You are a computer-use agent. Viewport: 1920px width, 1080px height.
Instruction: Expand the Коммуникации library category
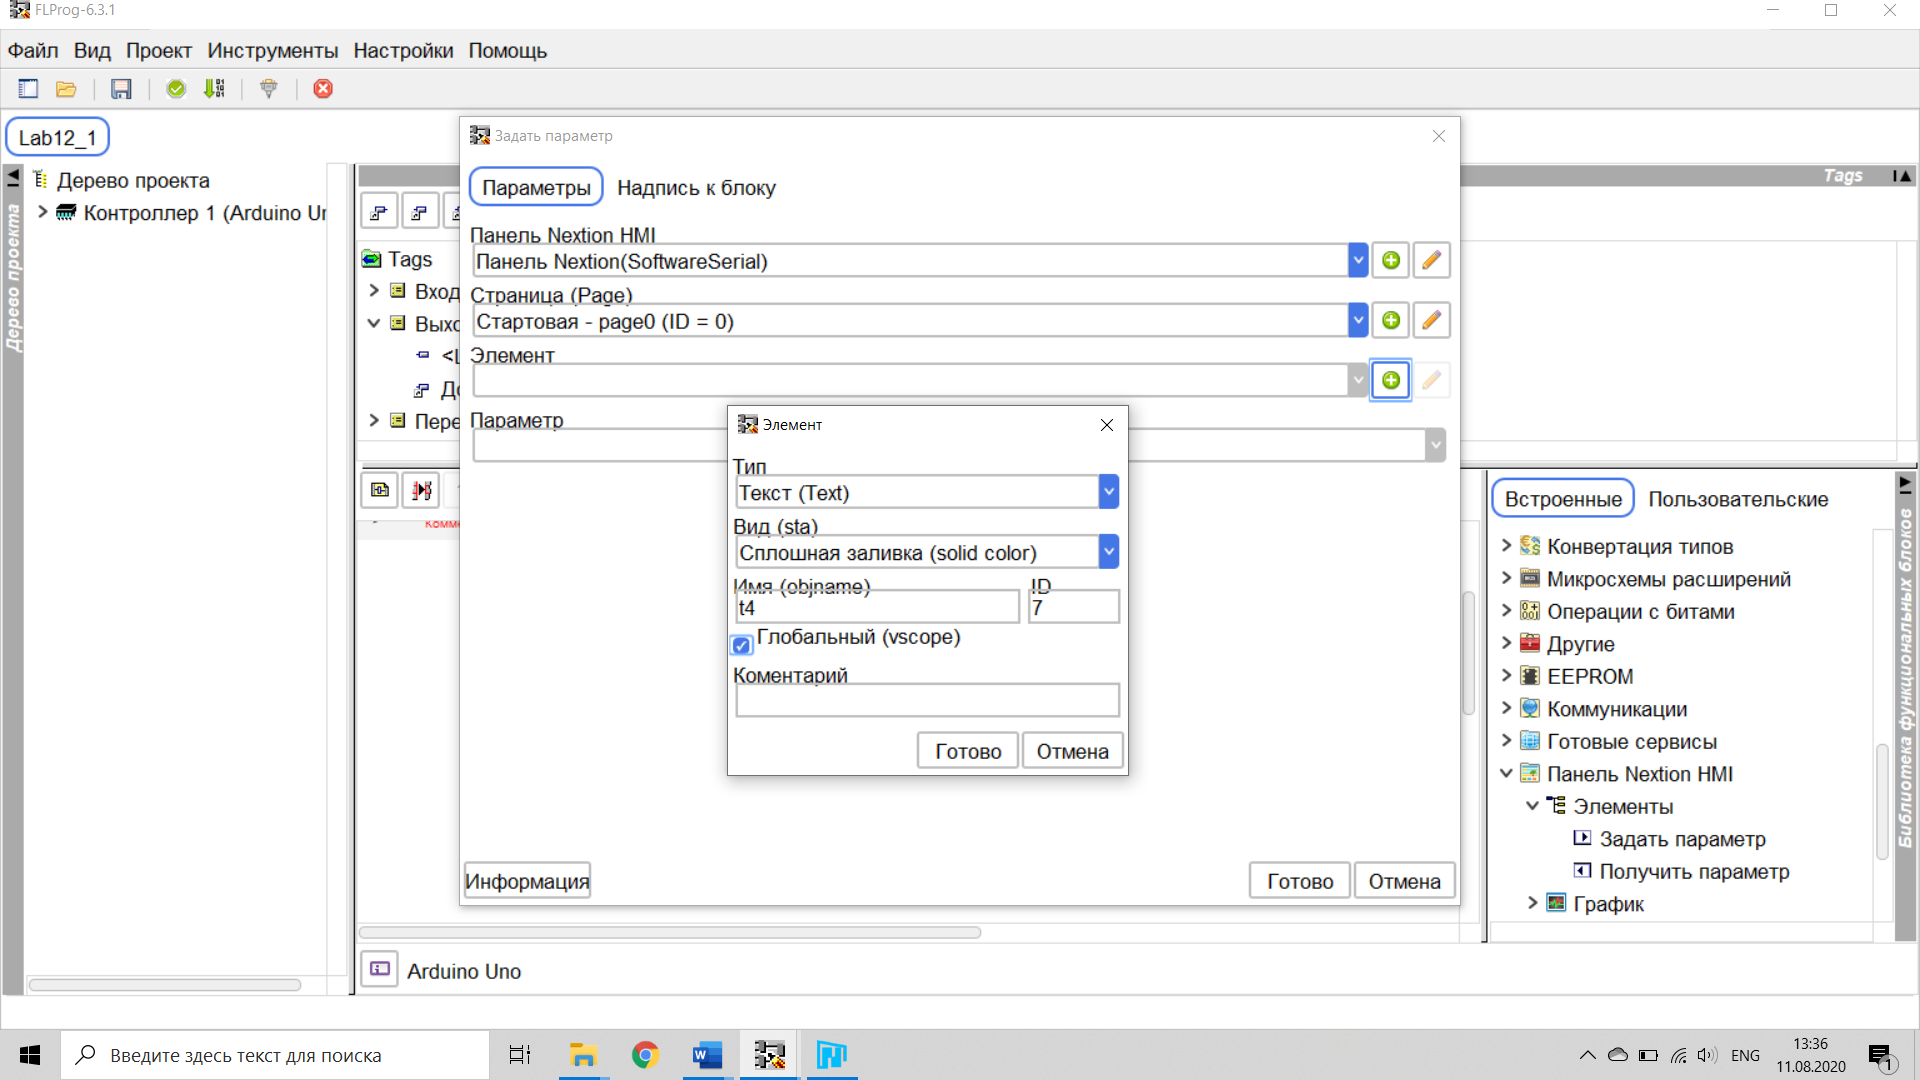coord(1506,709)
